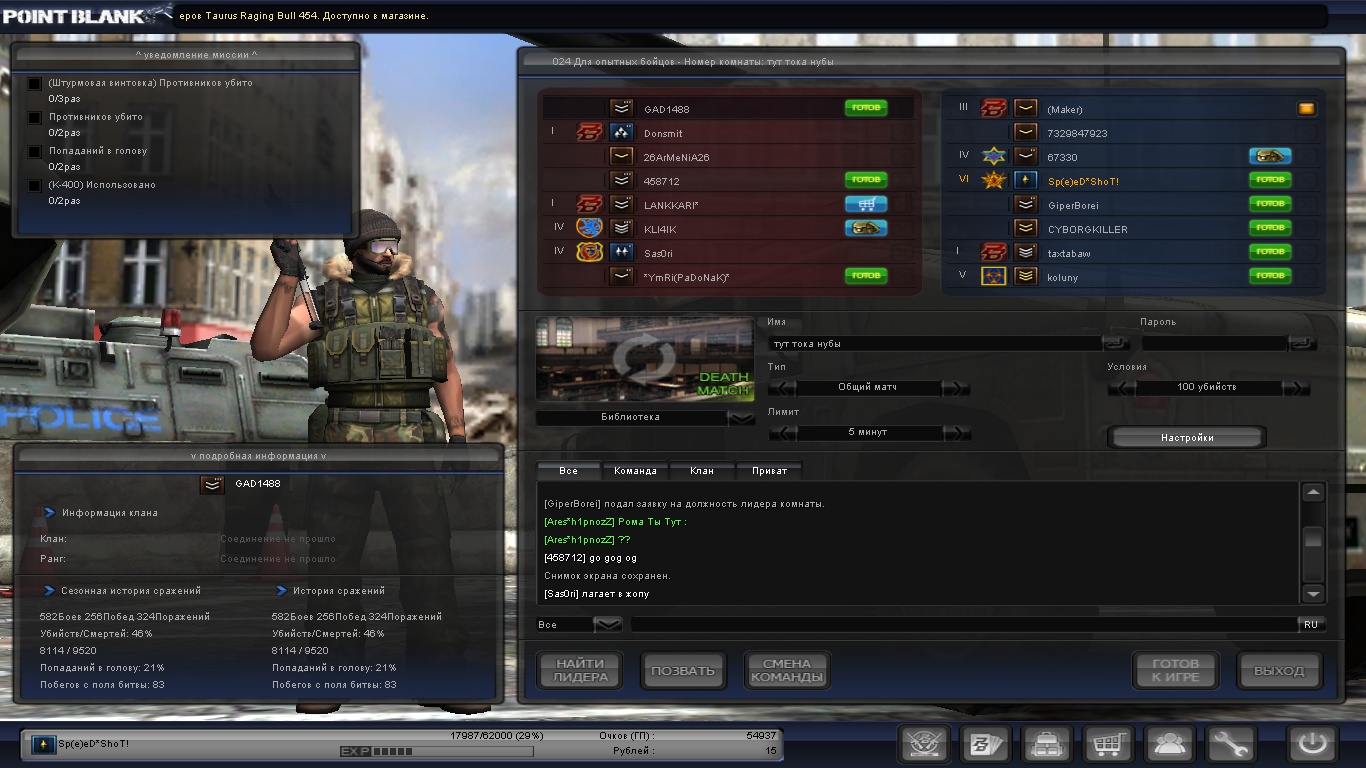Click the power exit icon

[x=1313, y=745]
